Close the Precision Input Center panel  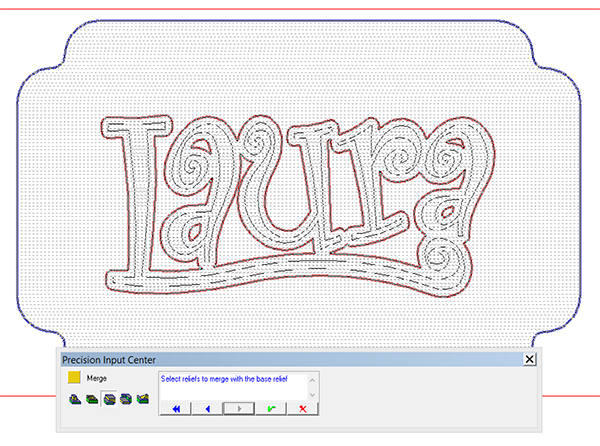click(529, 359)
